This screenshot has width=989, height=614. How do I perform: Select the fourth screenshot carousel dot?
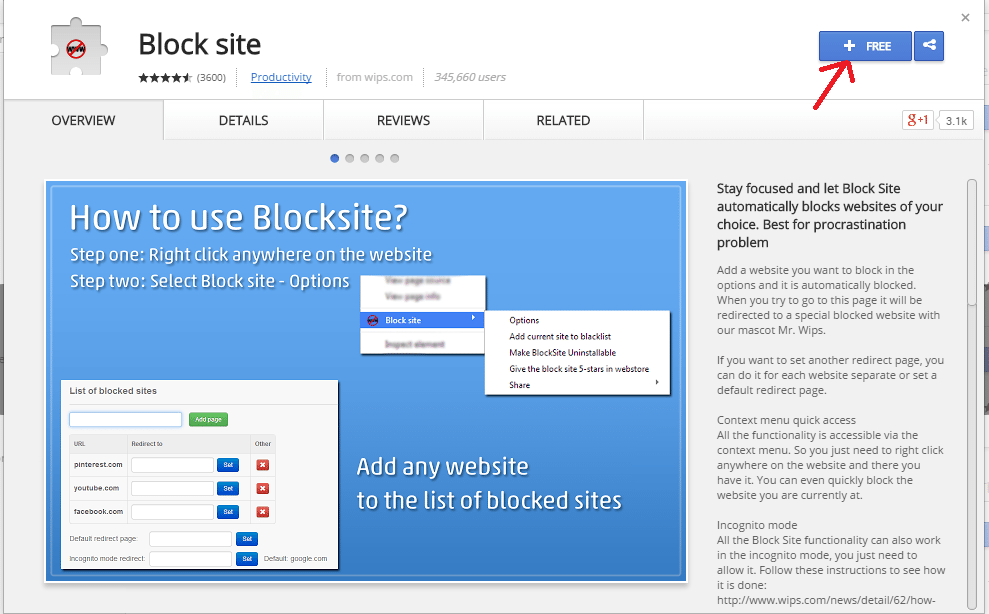click(x=379, y=158)
